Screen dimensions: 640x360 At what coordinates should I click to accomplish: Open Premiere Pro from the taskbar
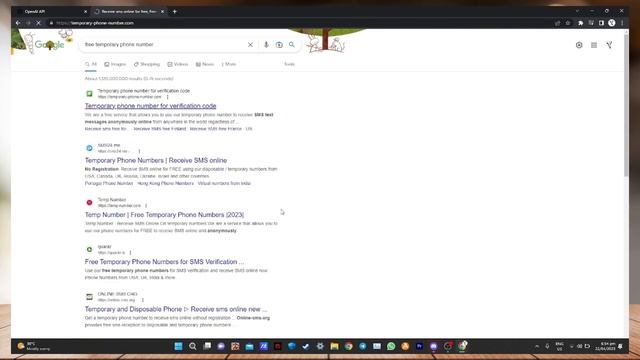[x=419, y=346]
